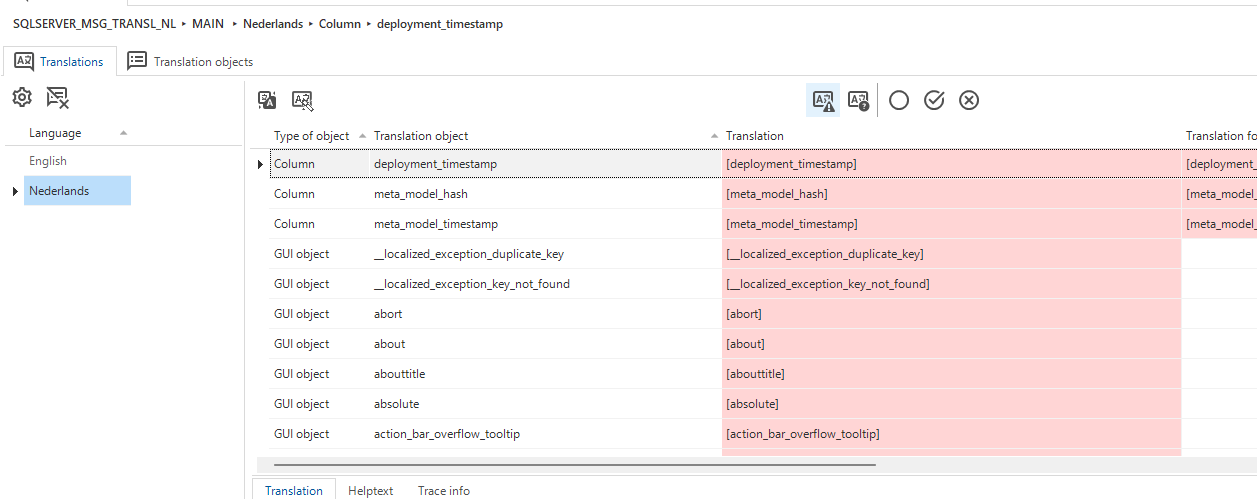This screenshot has width=1257, height=499.
Task: Click the automatic translate icon in grid toolbar
Action: (267, 99)
